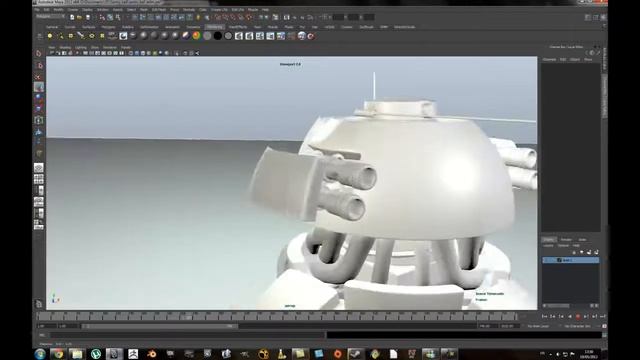This screenshot has width=640, height=360.
Task: Open Blender from the taskbar
Action: pos(152,354)
